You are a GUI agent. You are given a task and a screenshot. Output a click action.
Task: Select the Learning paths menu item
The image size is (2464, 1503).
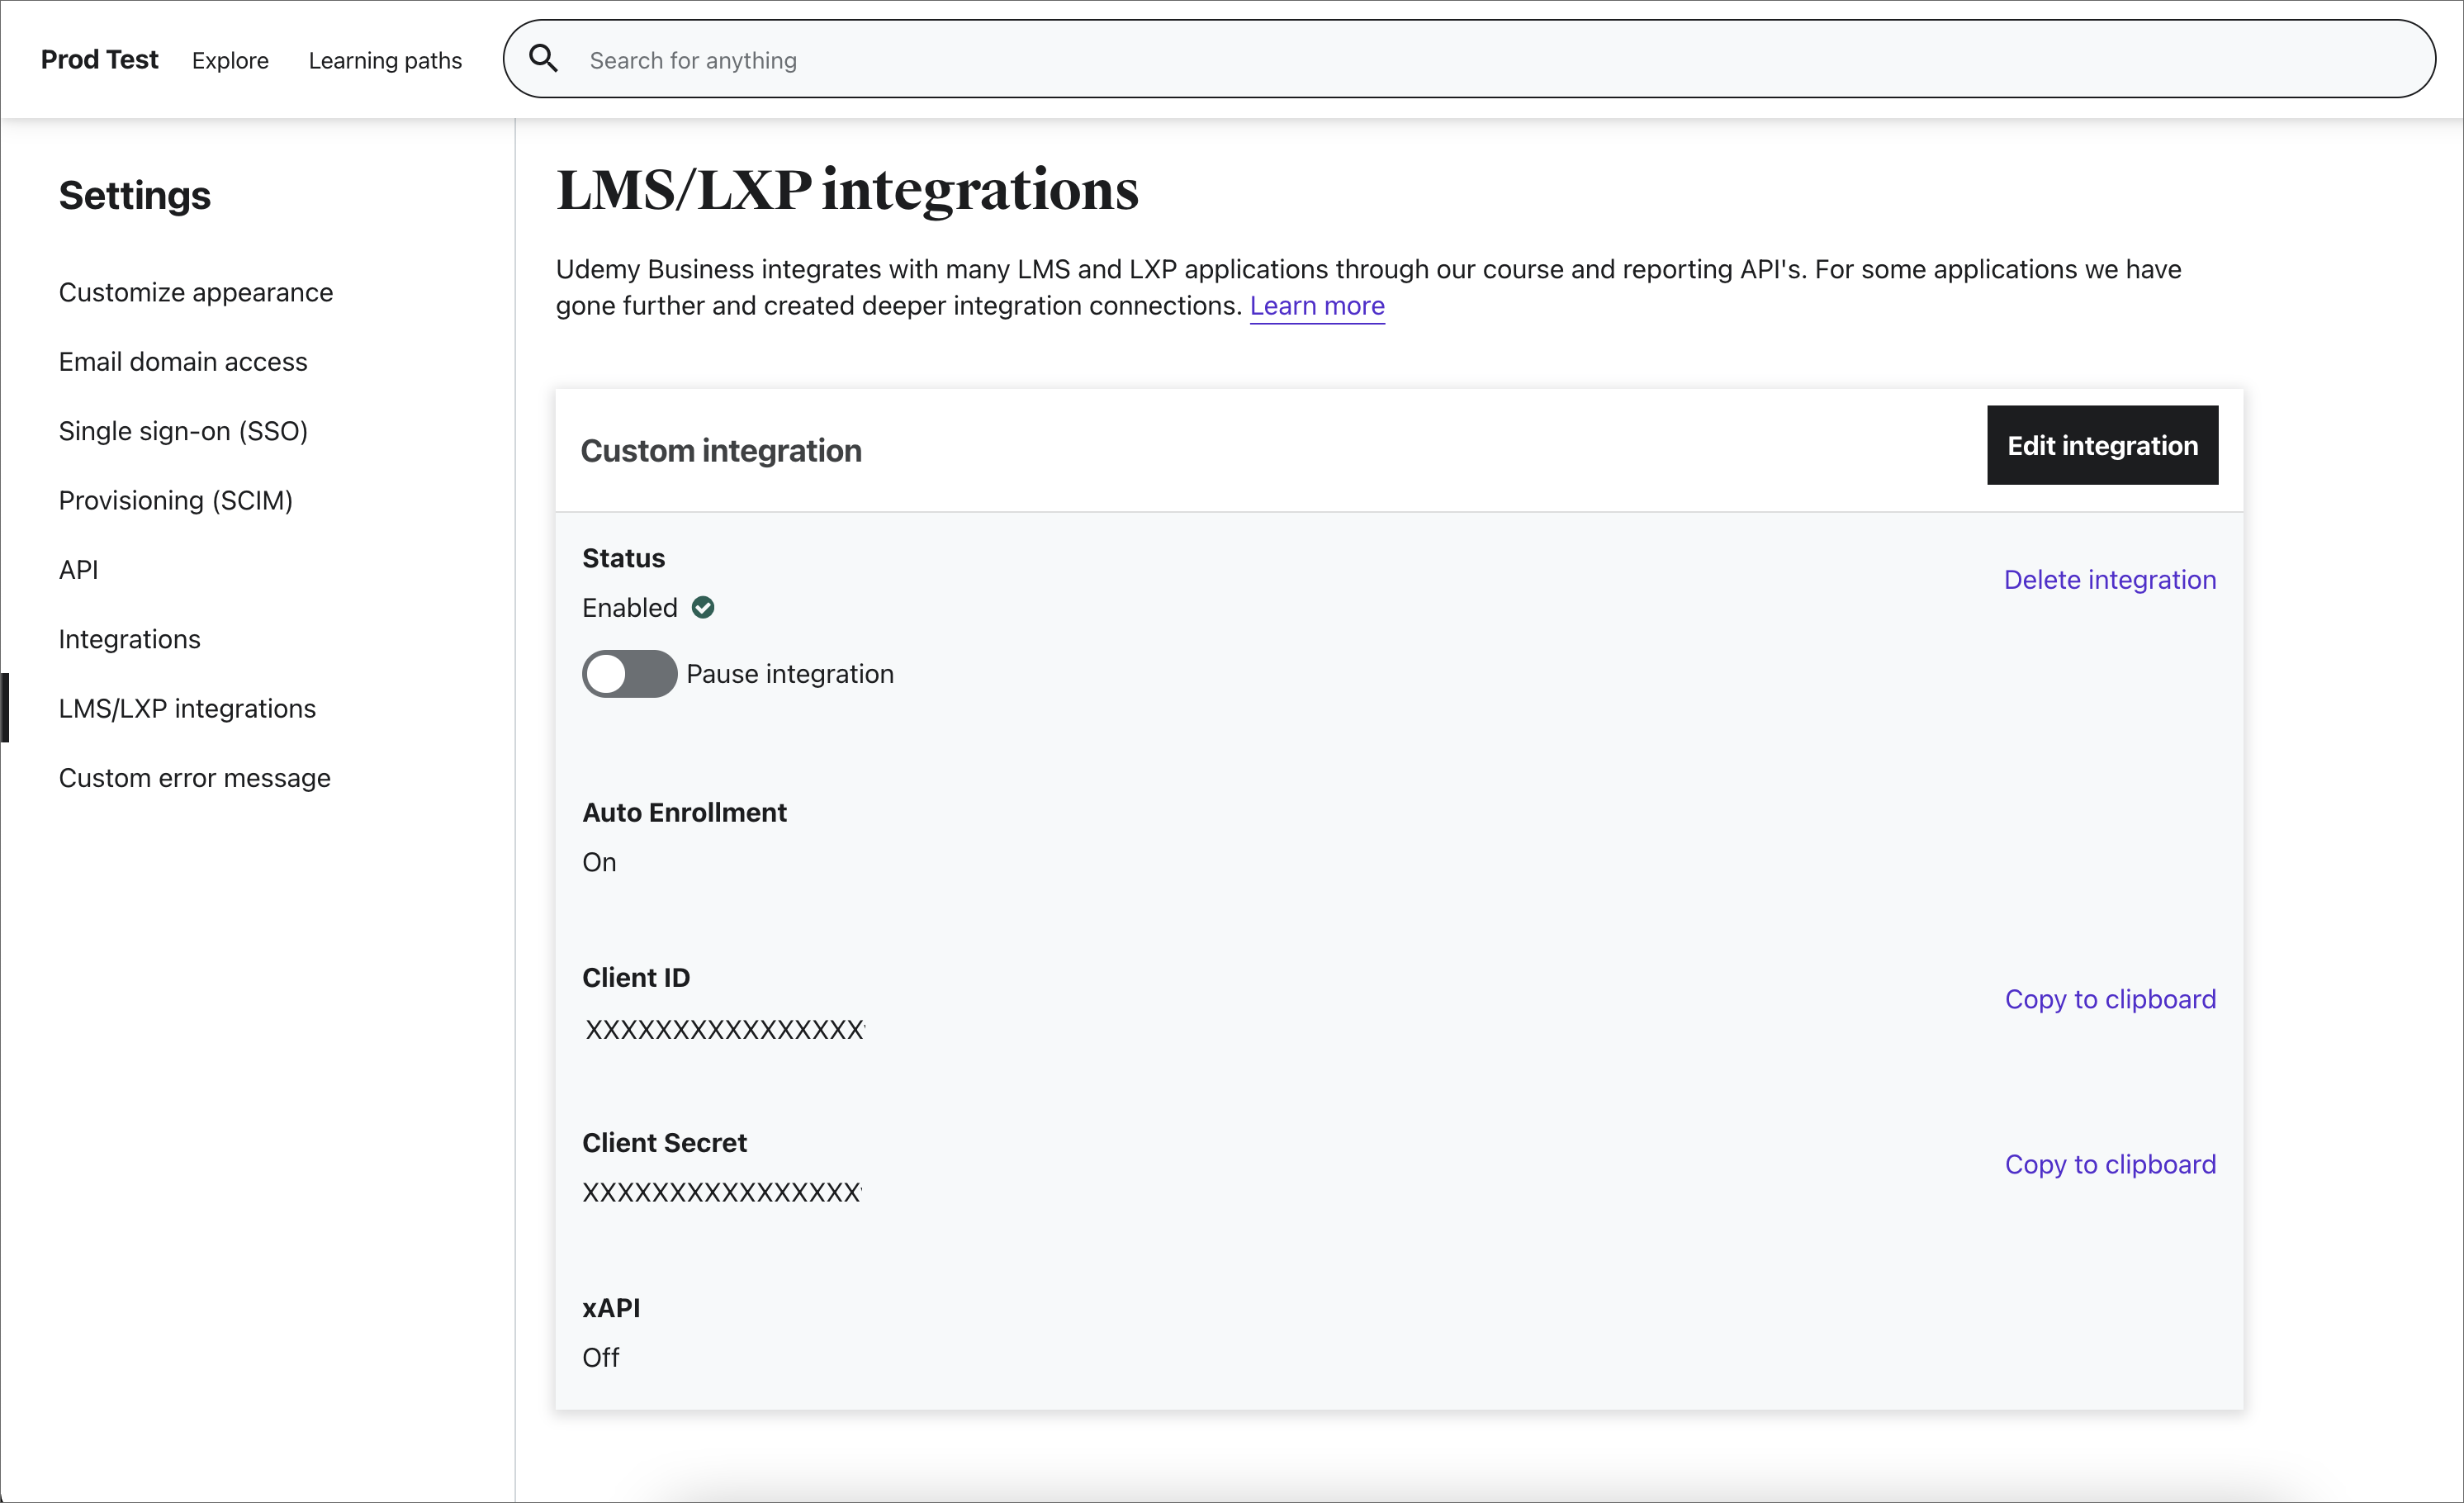(386, 59)
